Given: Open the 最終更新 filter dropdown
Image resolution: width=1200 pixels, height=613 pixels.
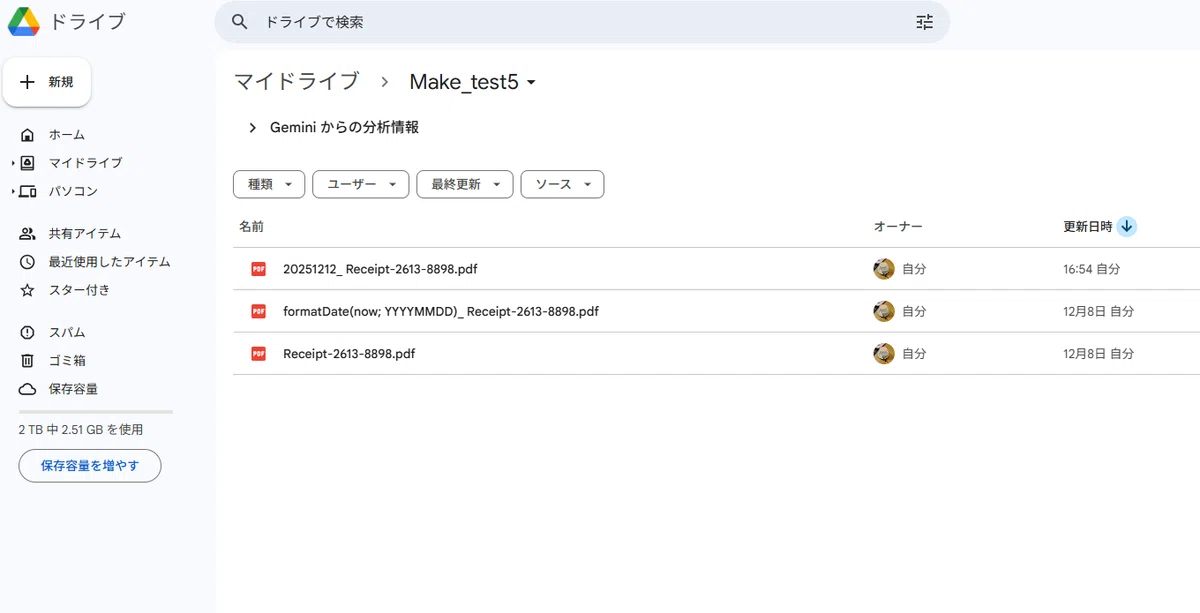Looking at the screenshot, I should coord(465,184).
